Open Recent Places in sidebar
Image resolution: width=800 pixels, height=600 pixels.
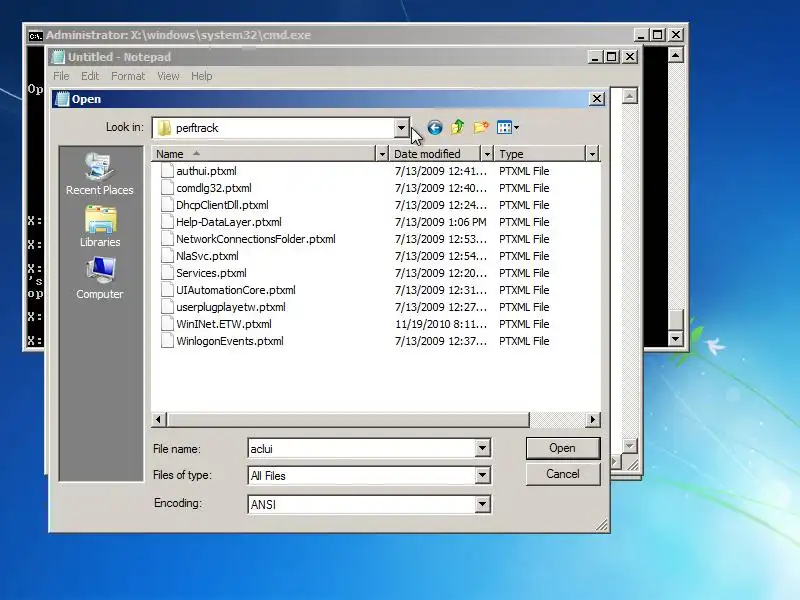coord(100,174)
